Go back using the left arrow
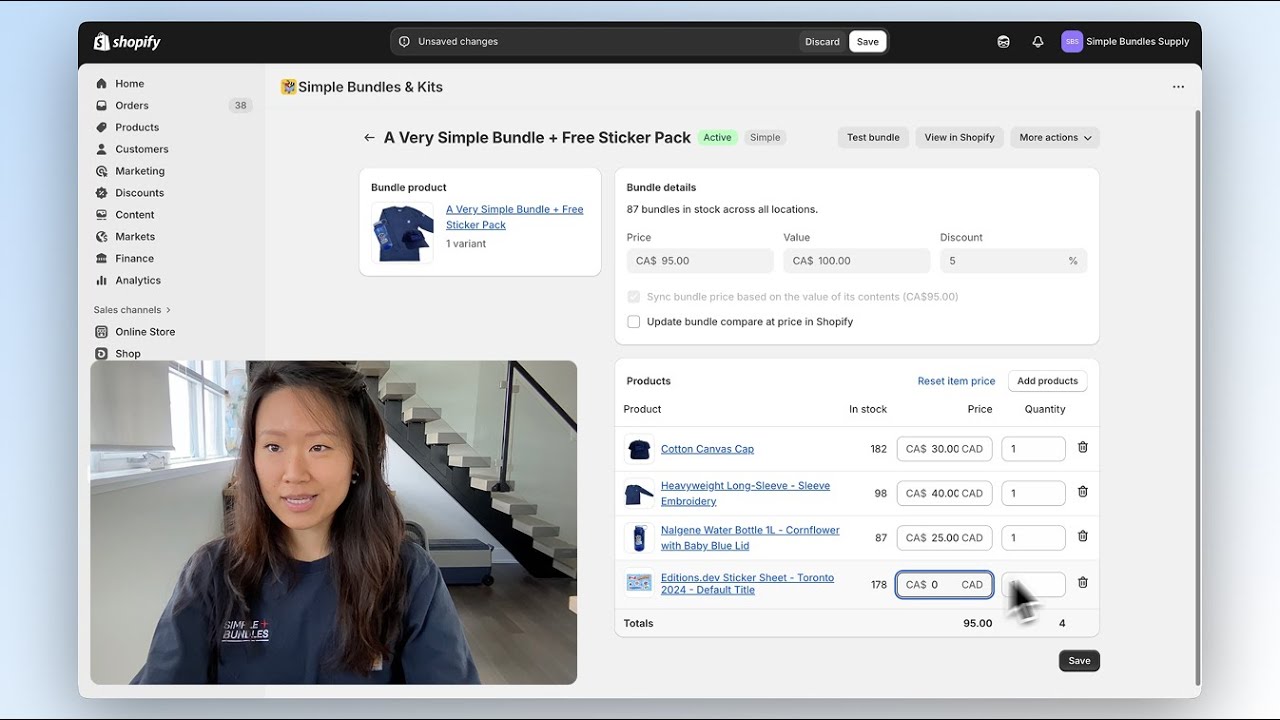The height and width of the screenshot is (720, 1280). click(x=369, y=138)
